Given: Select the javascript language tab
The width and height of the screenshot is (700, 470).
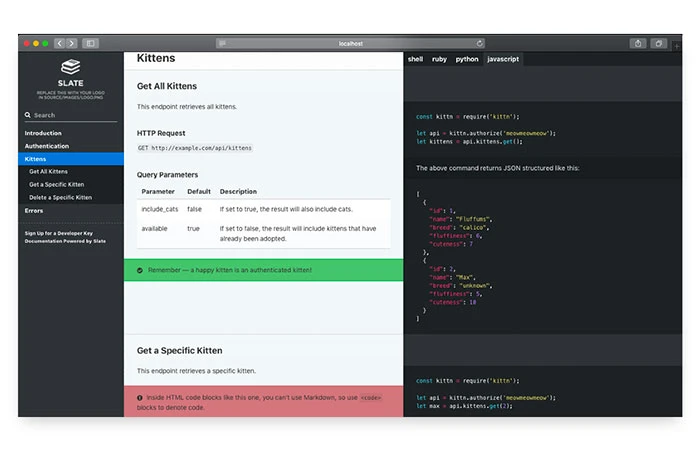Looking at the screenshot, I should coord(502,59).
